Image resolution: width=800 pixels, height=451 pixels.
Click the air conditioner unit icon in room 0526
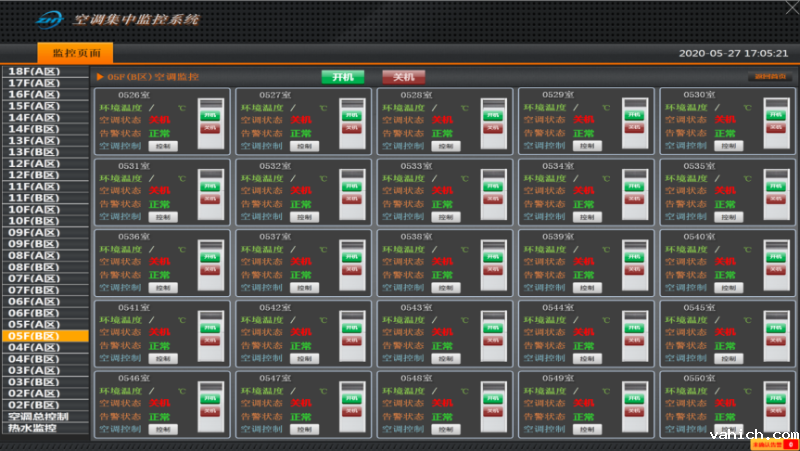tap(210, 123)
